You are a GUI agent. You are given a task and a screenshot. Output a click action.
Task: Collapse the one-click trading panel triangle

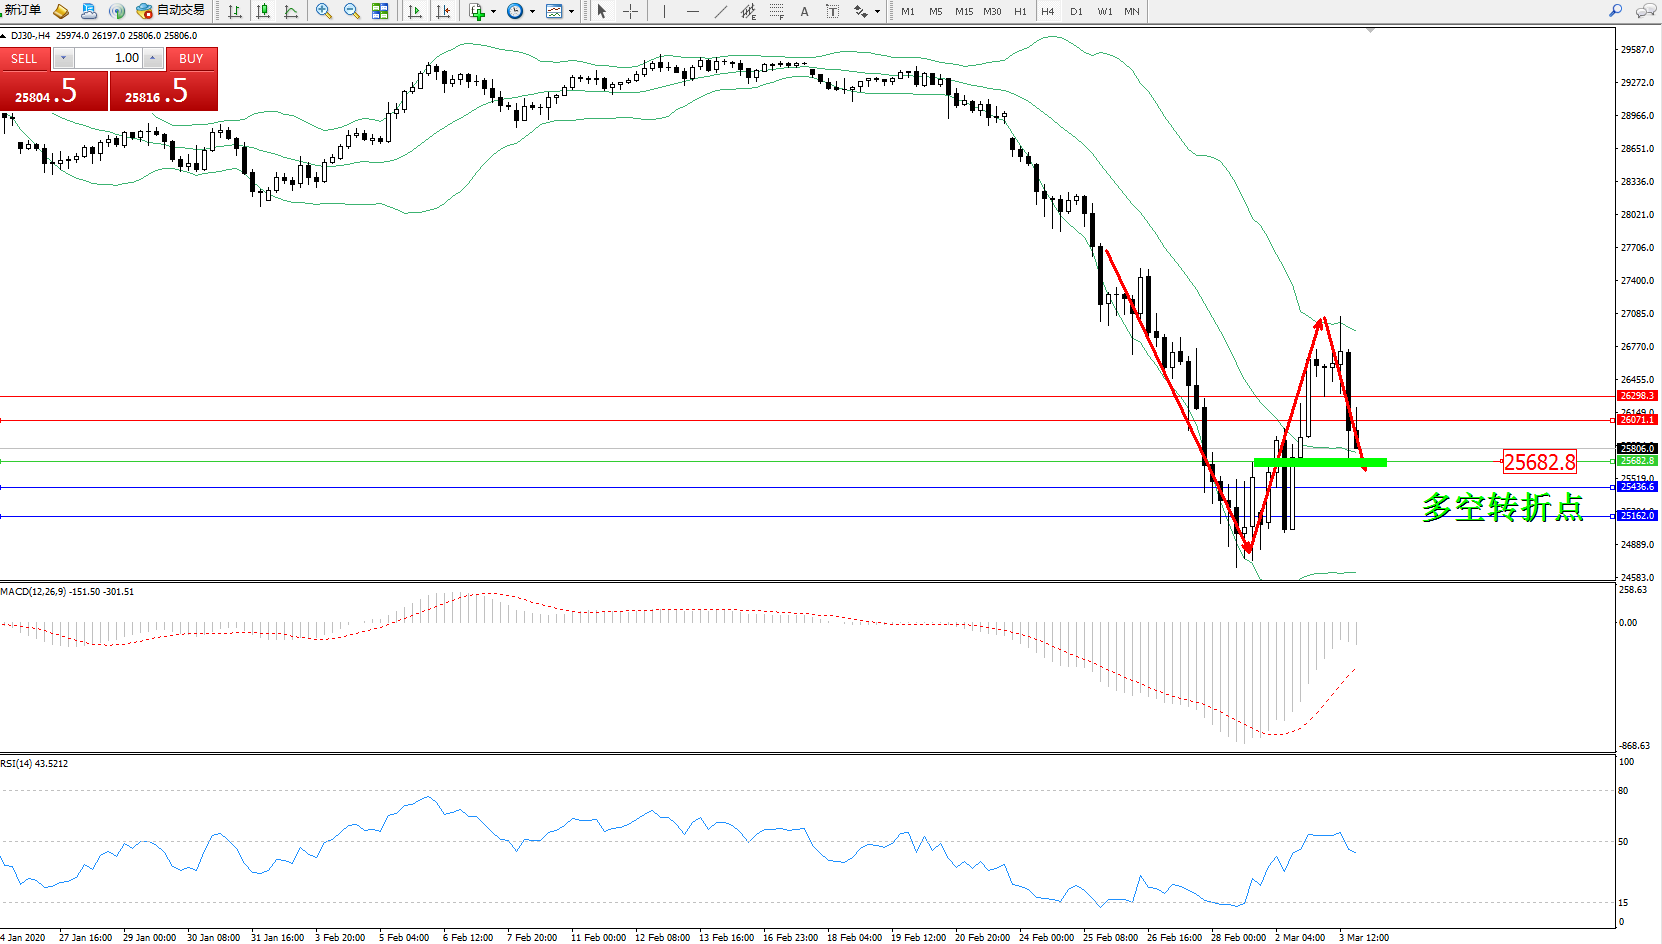click(x=4, y=36)
